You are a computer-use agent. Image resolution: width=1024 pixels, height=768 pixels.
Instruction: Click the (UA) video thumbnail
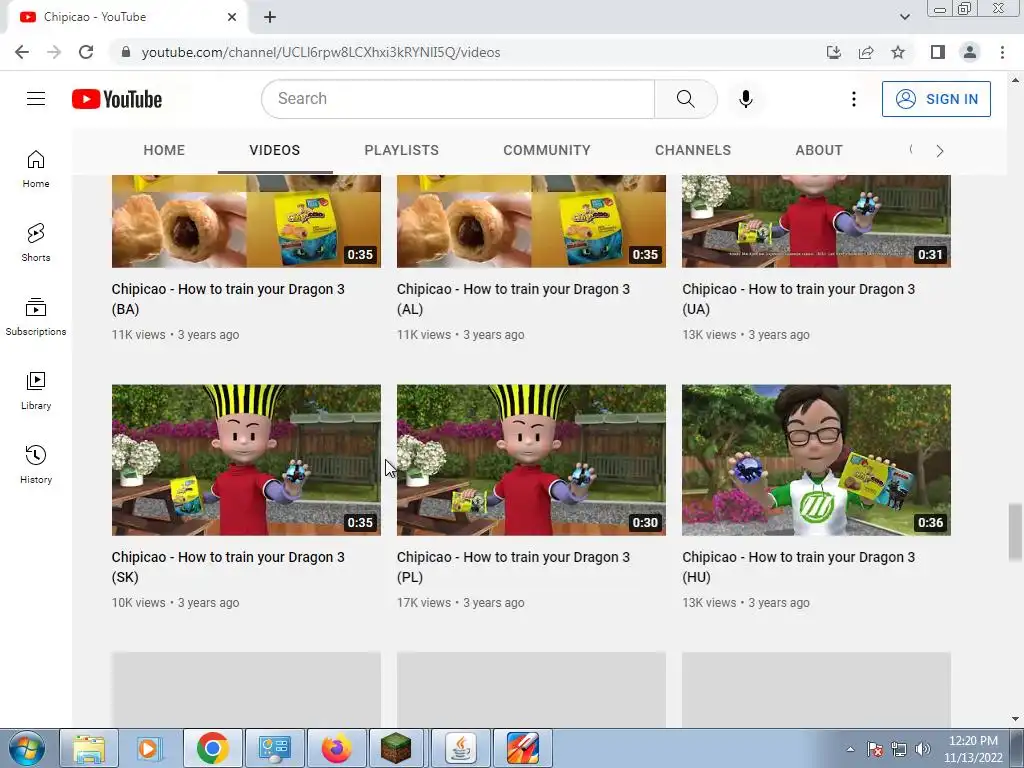816,221
